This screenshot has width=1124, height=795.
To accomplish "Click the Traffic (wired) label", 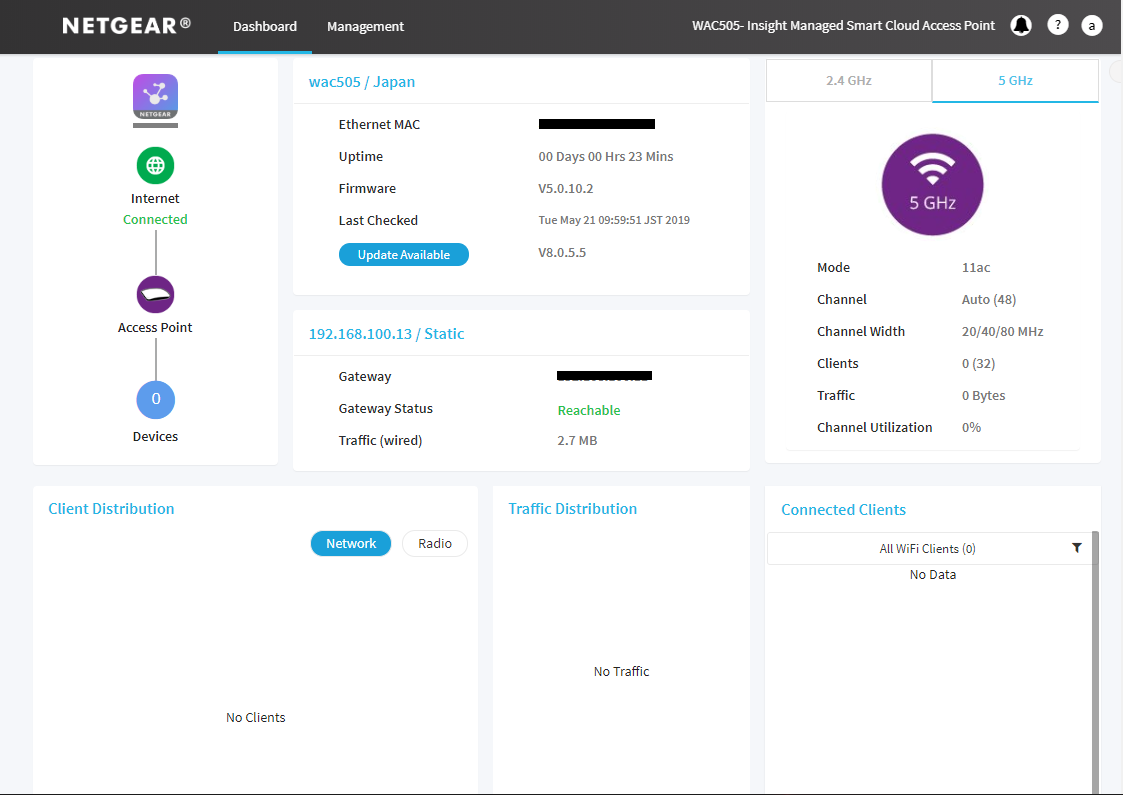I will click(381, 440).
